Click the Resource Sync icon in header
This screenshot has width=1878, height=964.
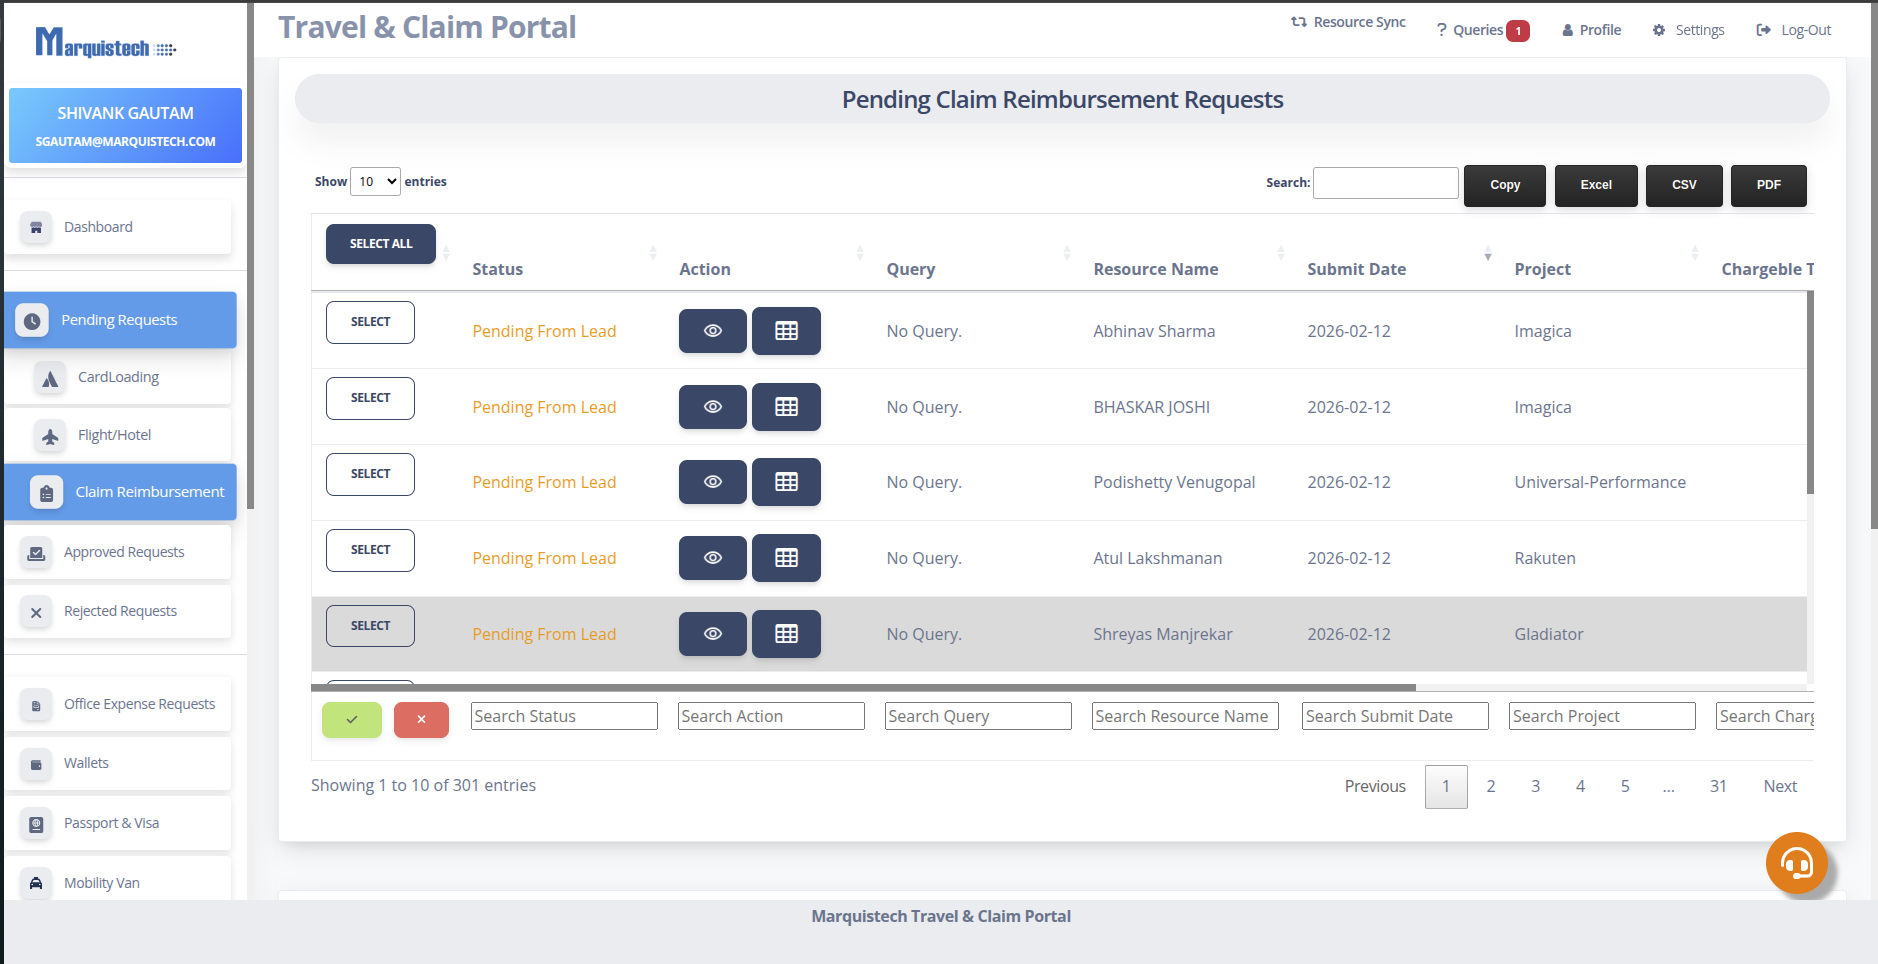pyautogui.click(x=1299, y=22)
